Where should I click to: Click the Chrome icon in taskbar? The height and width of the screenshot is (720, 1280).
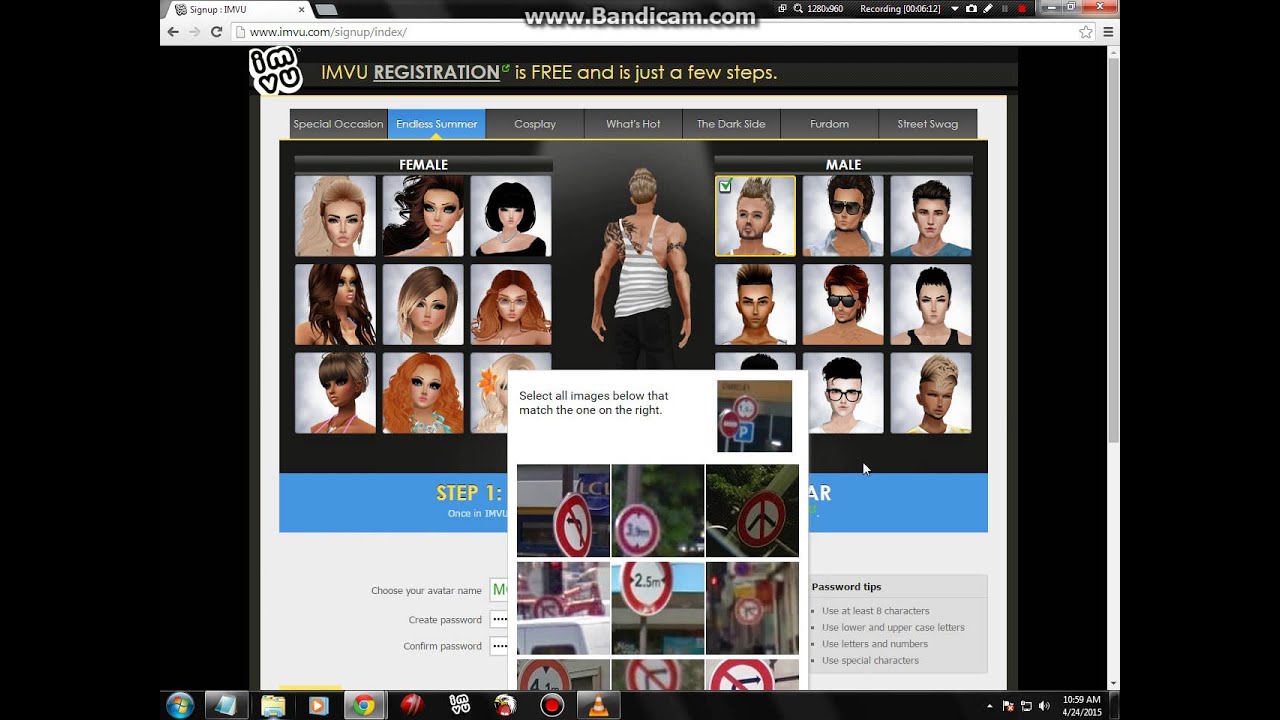tap(364, 706)
